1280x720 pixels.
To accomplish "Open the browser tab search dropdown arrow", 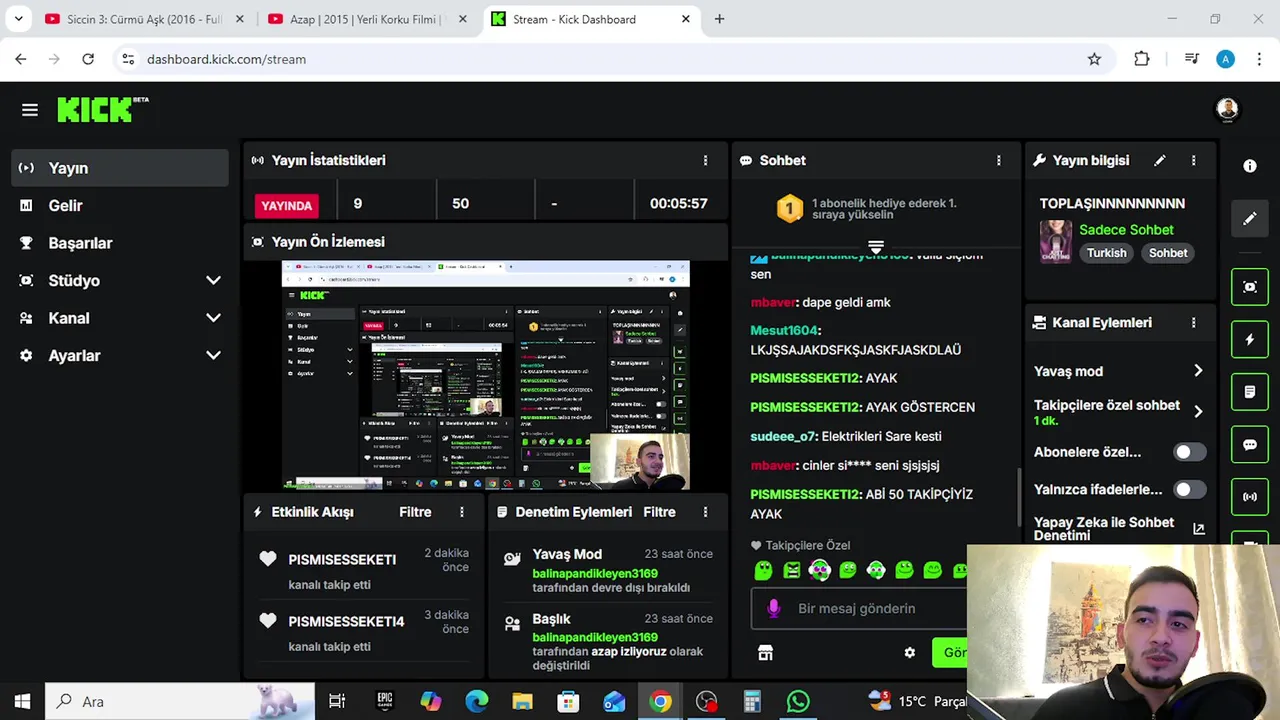I will [18, 19].
